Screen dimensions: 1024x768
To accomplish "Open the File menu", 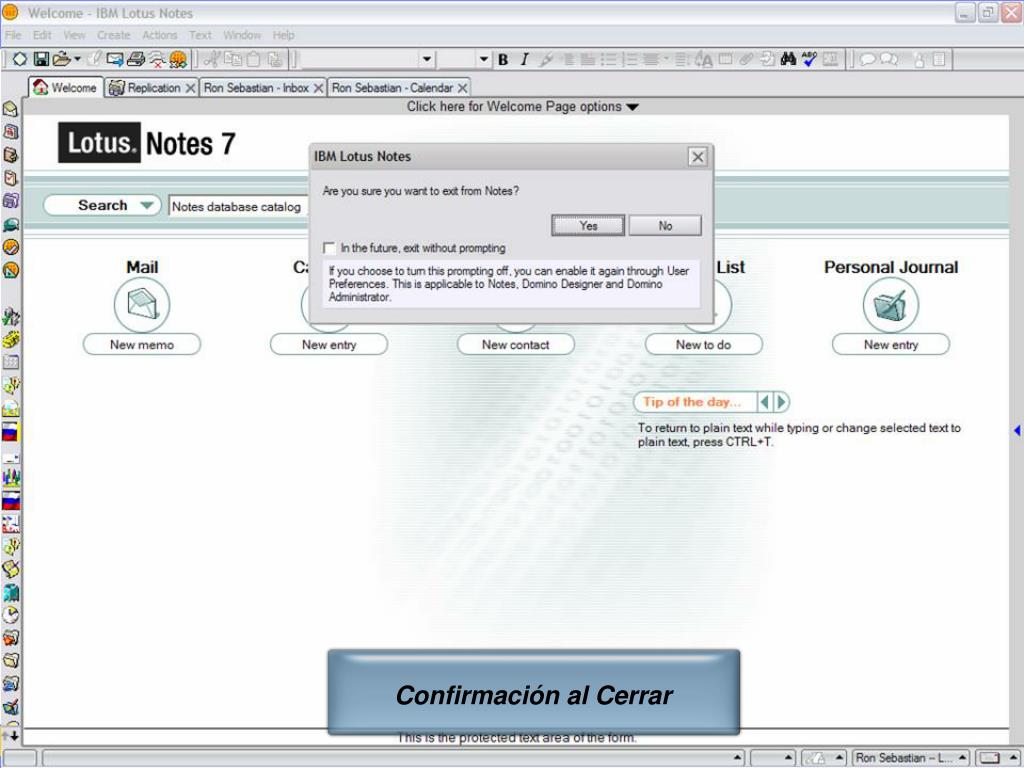I will tap(13, 35).
